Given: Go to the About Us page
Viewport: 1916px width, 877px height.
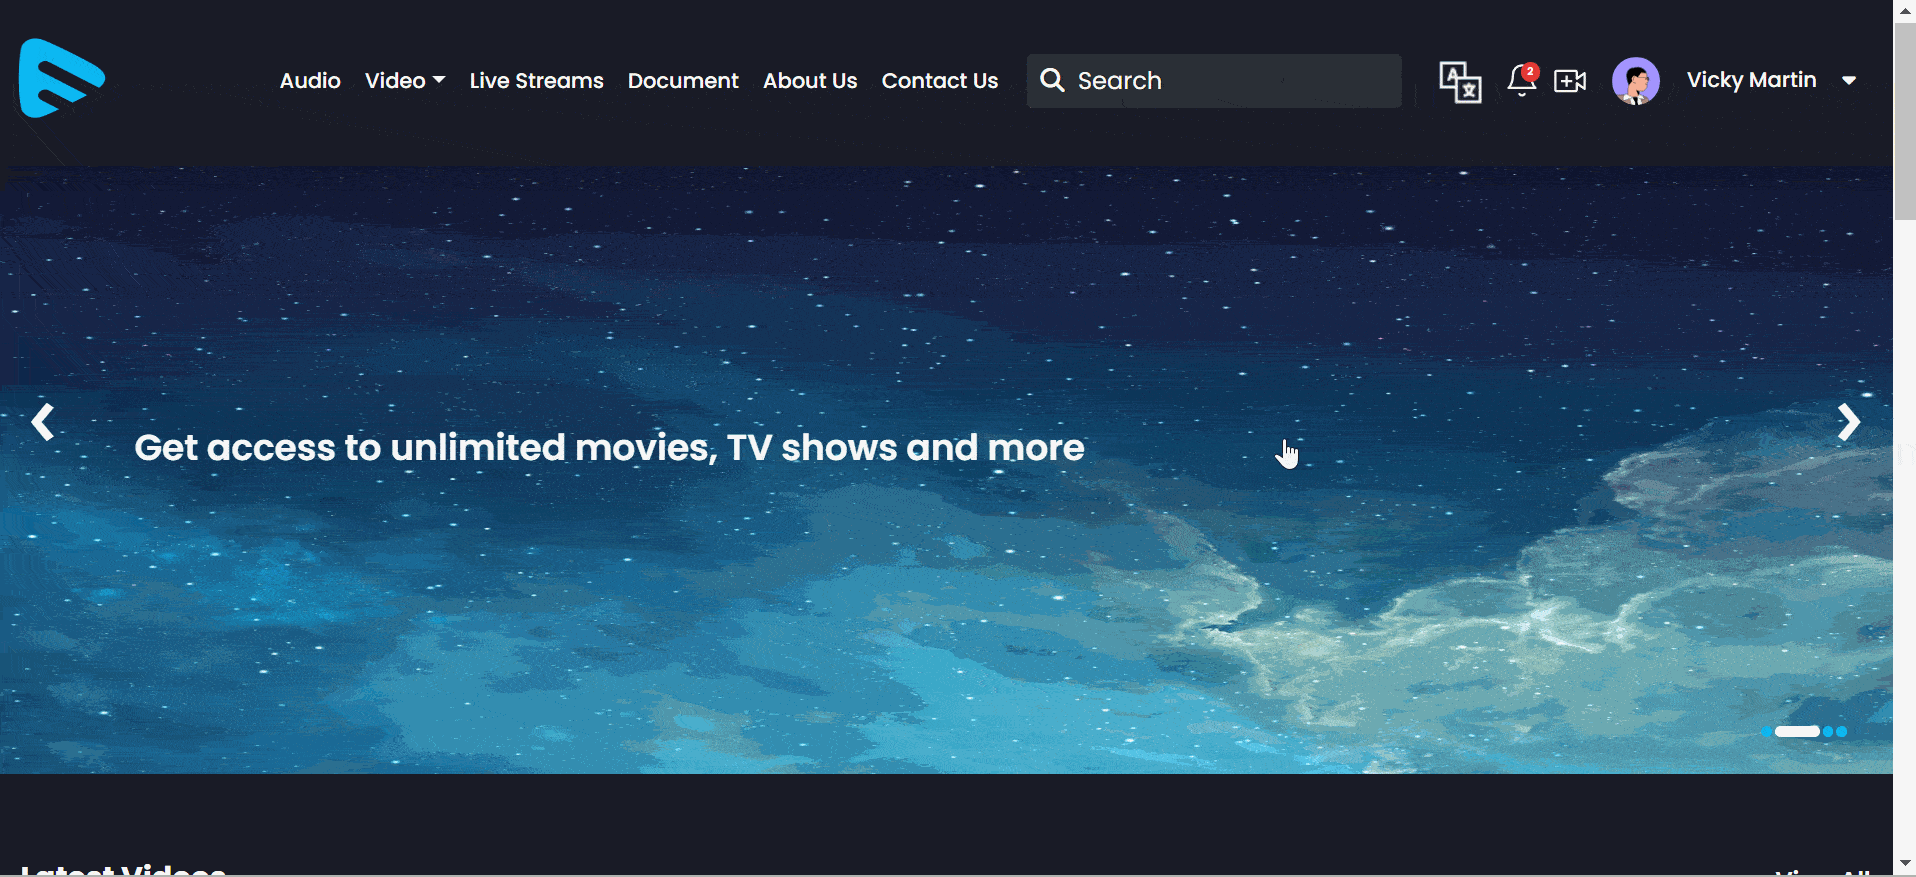Looking at the screenshot, I should coord(809,81).
